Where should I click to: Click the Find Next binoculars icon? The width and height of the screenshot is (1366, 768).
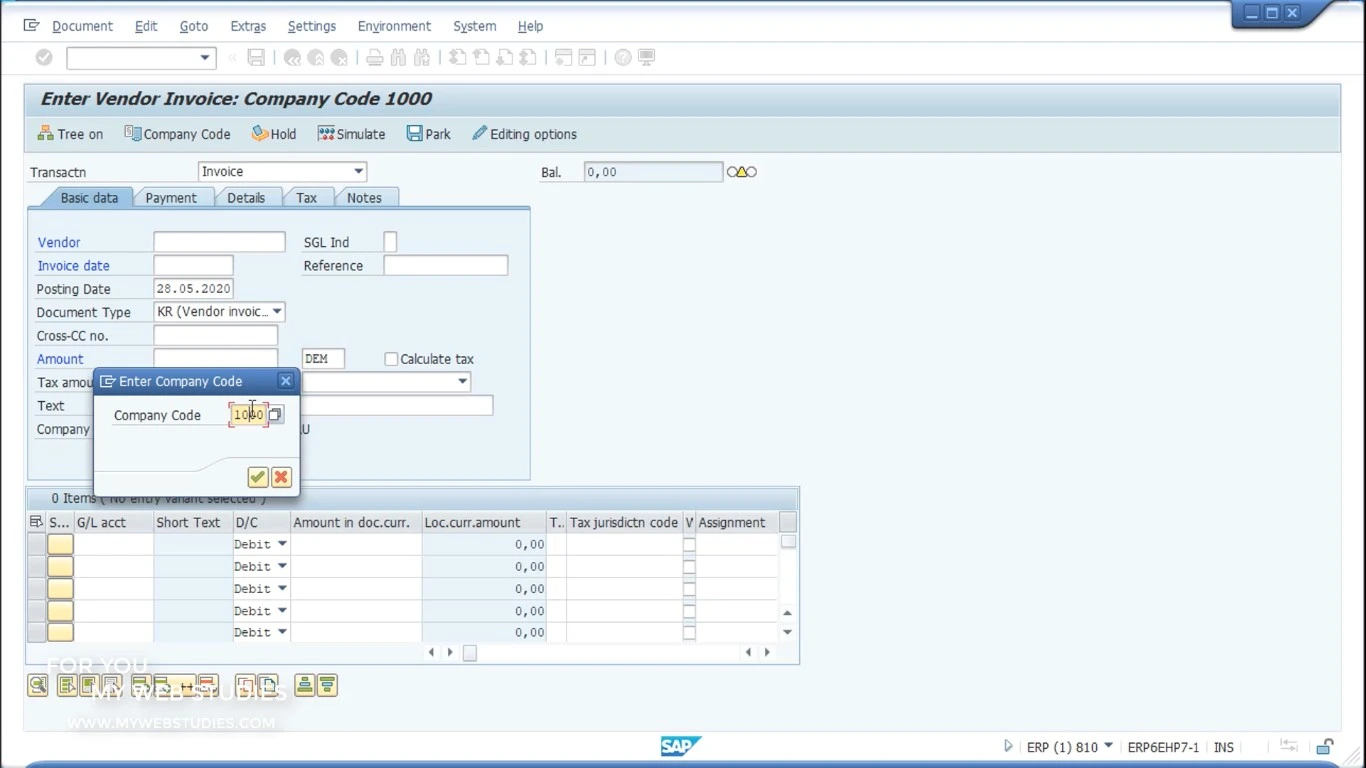[x=421, y=58]
